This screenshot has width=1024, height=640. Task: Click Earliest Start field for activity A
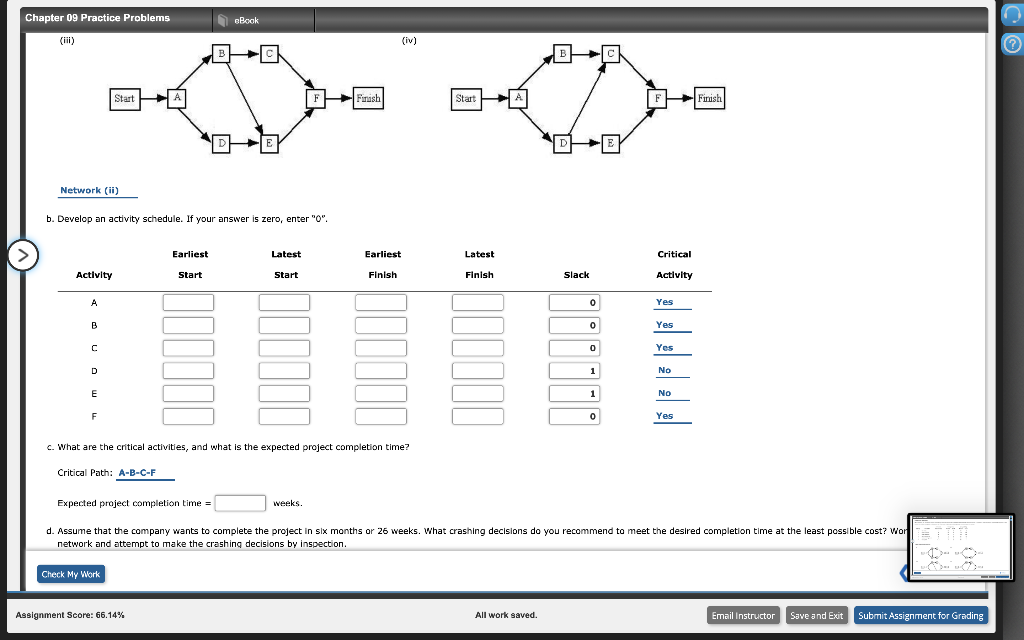(189, 301)
